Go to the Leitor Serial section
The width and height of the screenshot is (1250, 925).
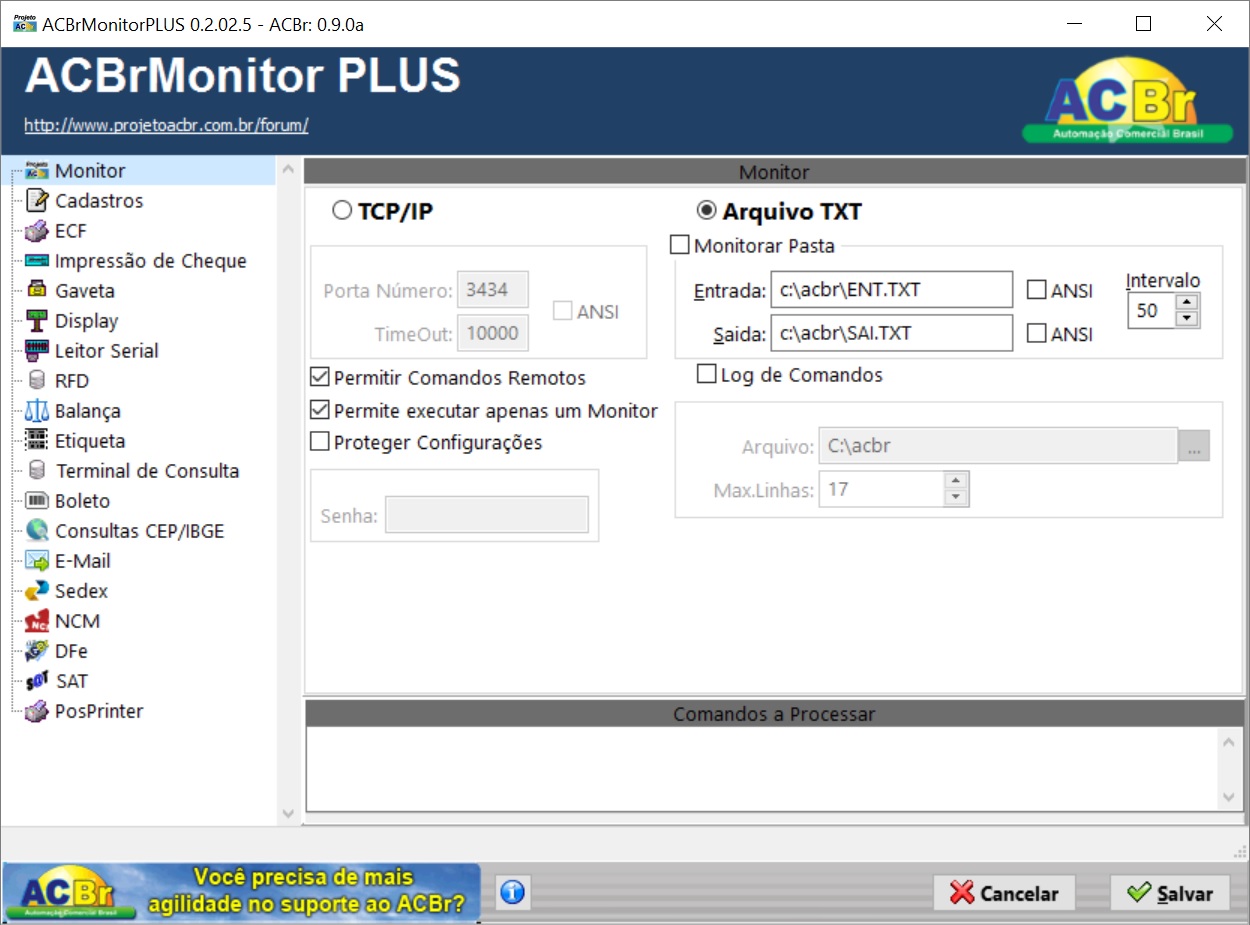(x=107, y=351)
